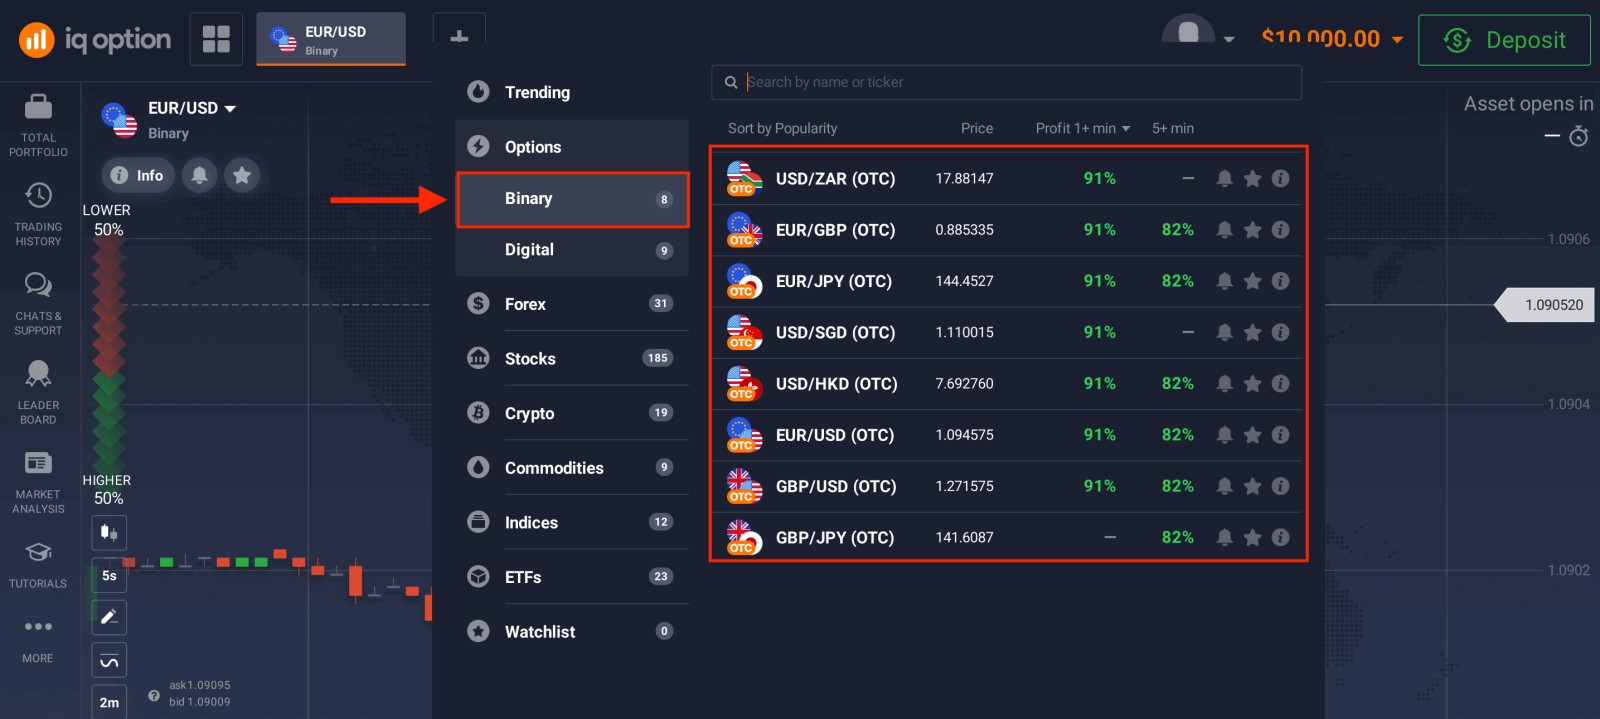Sort by the Price column
The height and width of the screenshot is (719, 1600).
977,128
